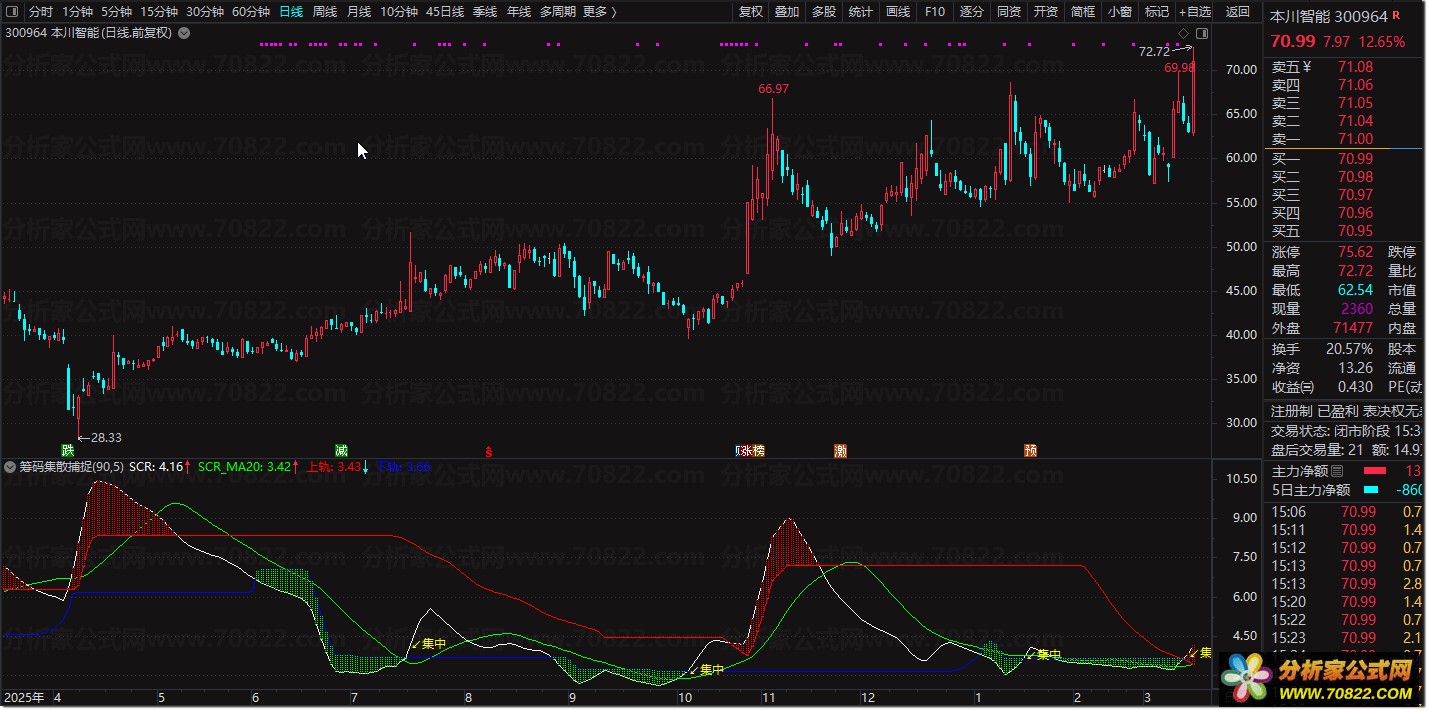The width and height of the screenshot is (1429, 710).
Task: Switch to the 周线 weekly tab
Action: (325, 12)
